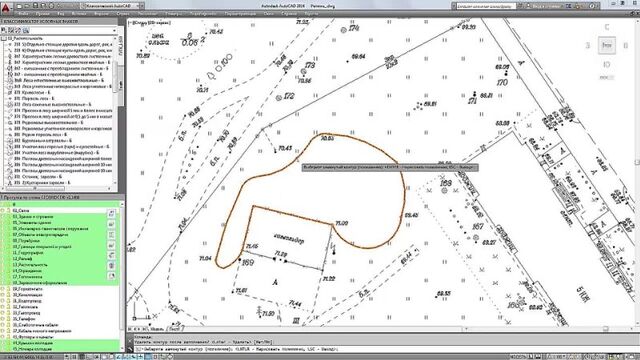Image resolution: width=640 pixels, height=360 pixels.
Task: Click the Model tab below the drawing area
Action: [157, 328]
